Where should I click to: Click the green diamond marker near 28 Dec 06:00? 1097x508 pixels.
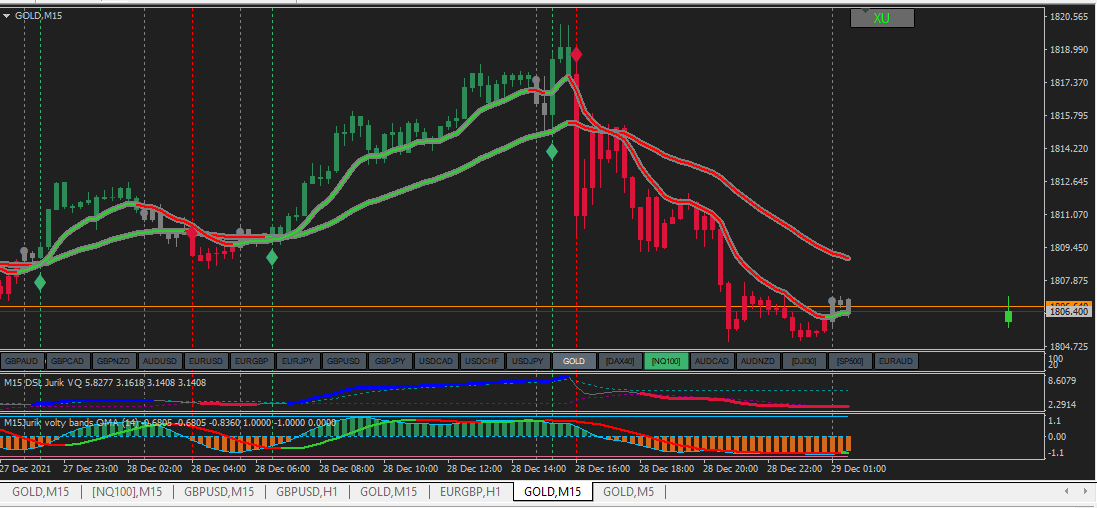tap(272, 257)
